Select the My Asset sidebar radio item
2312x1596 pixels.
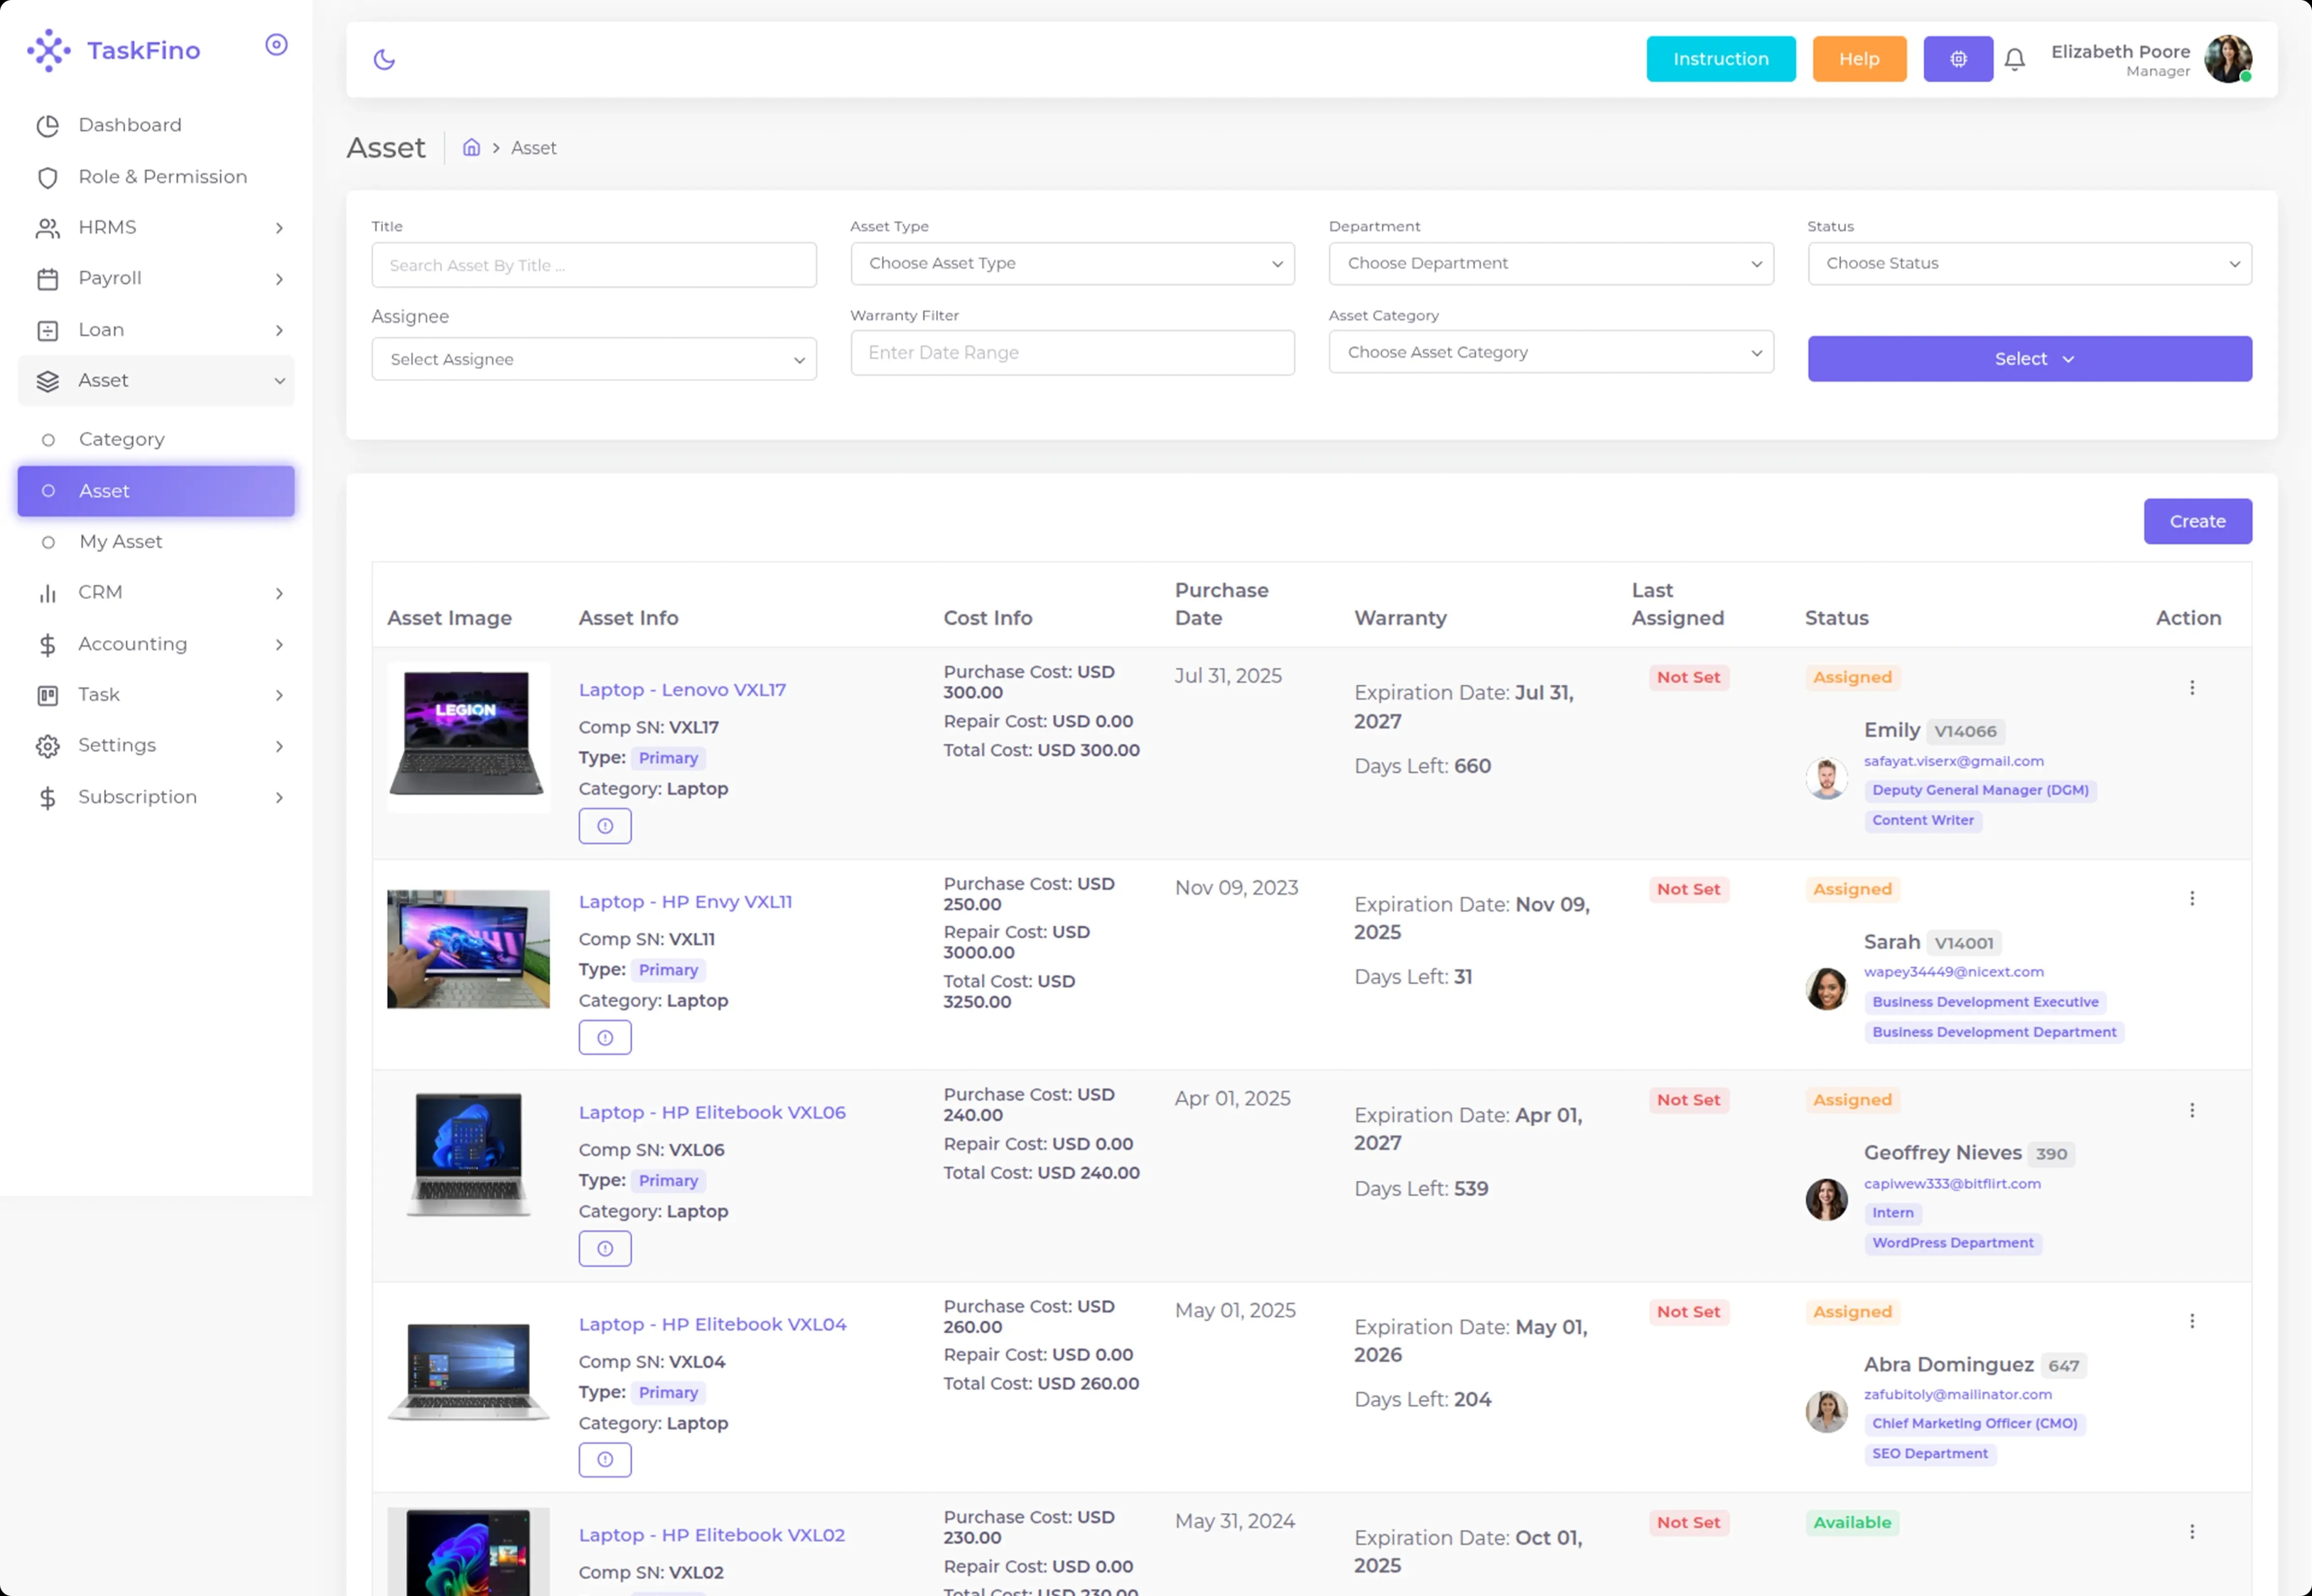[121, 542]
